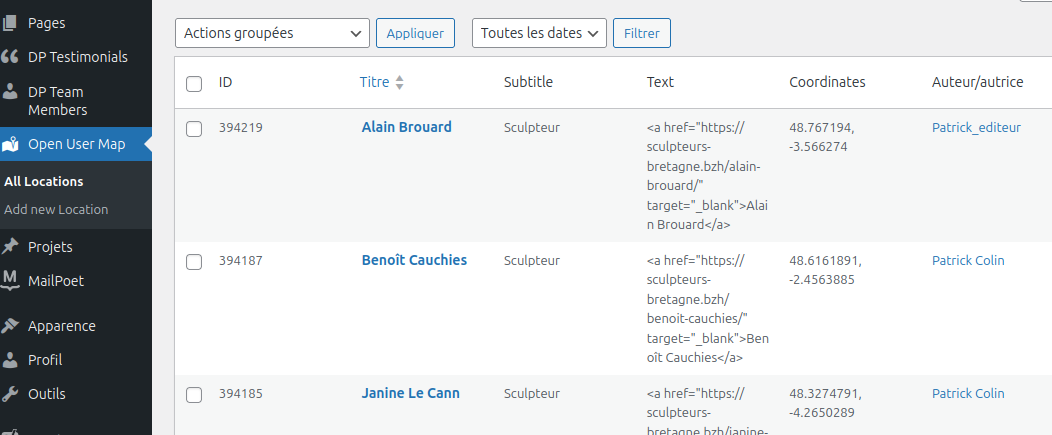Click the Open User Map icon
Viewport: 1052px width, 435px height.
click(11, 144)
